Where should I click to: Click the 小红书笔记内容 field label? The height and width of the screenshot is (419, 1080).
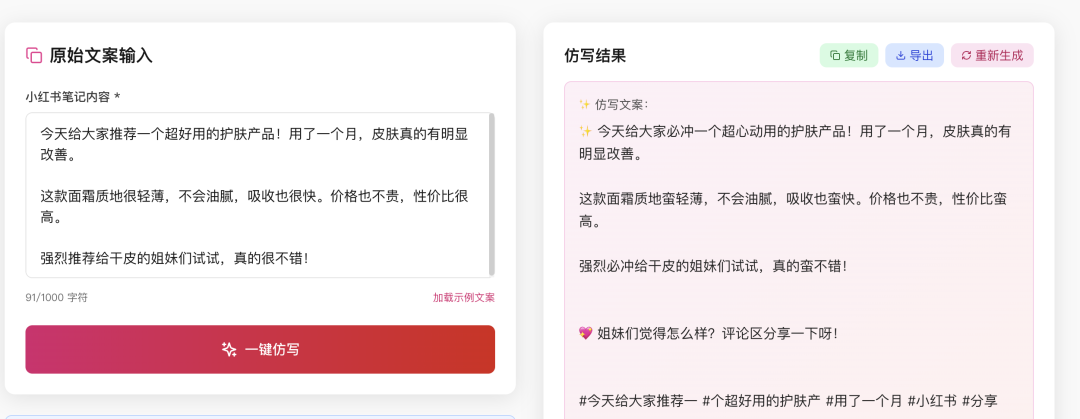click(x=72, y=97)
